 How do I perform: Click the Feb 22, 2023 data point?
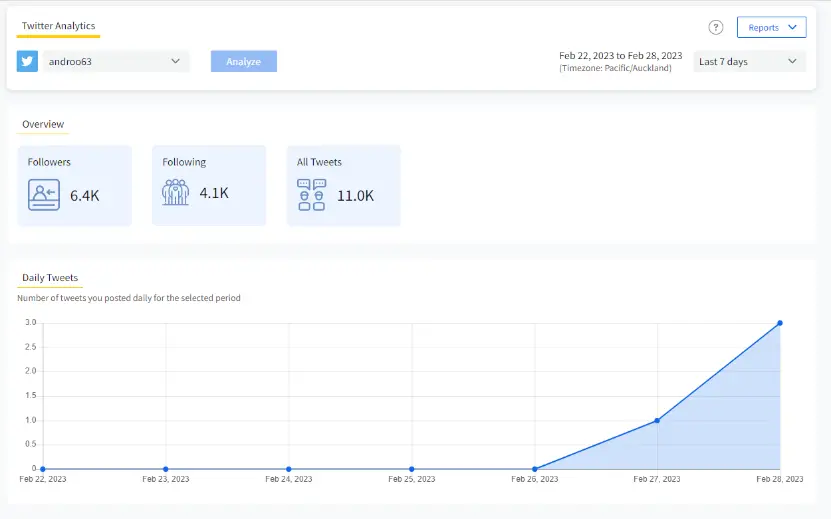point(42,468)
